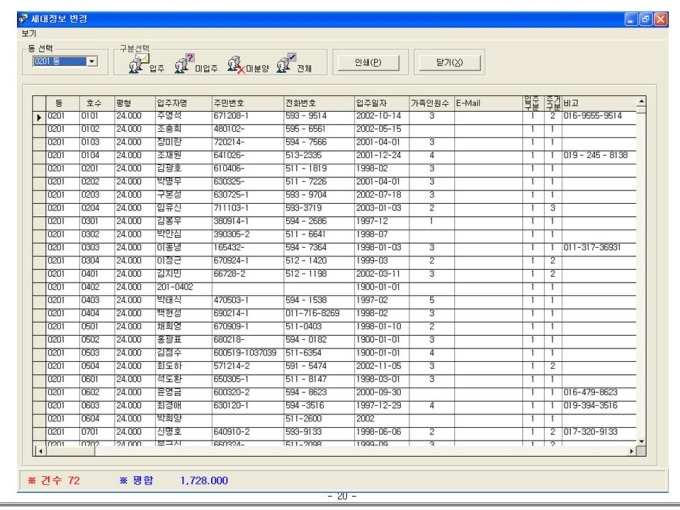Screen dimensions: 680x510
Task: Minimize the 세대정보 변경 window
Action: pyautogui.click(x=631, y=19)
